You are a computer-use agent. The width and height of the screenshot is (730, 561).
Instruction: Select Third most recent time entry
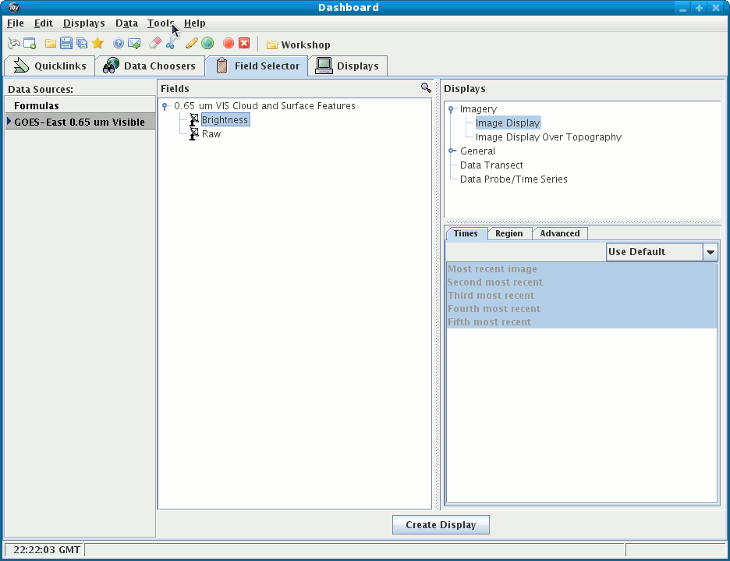pos(491,296)
